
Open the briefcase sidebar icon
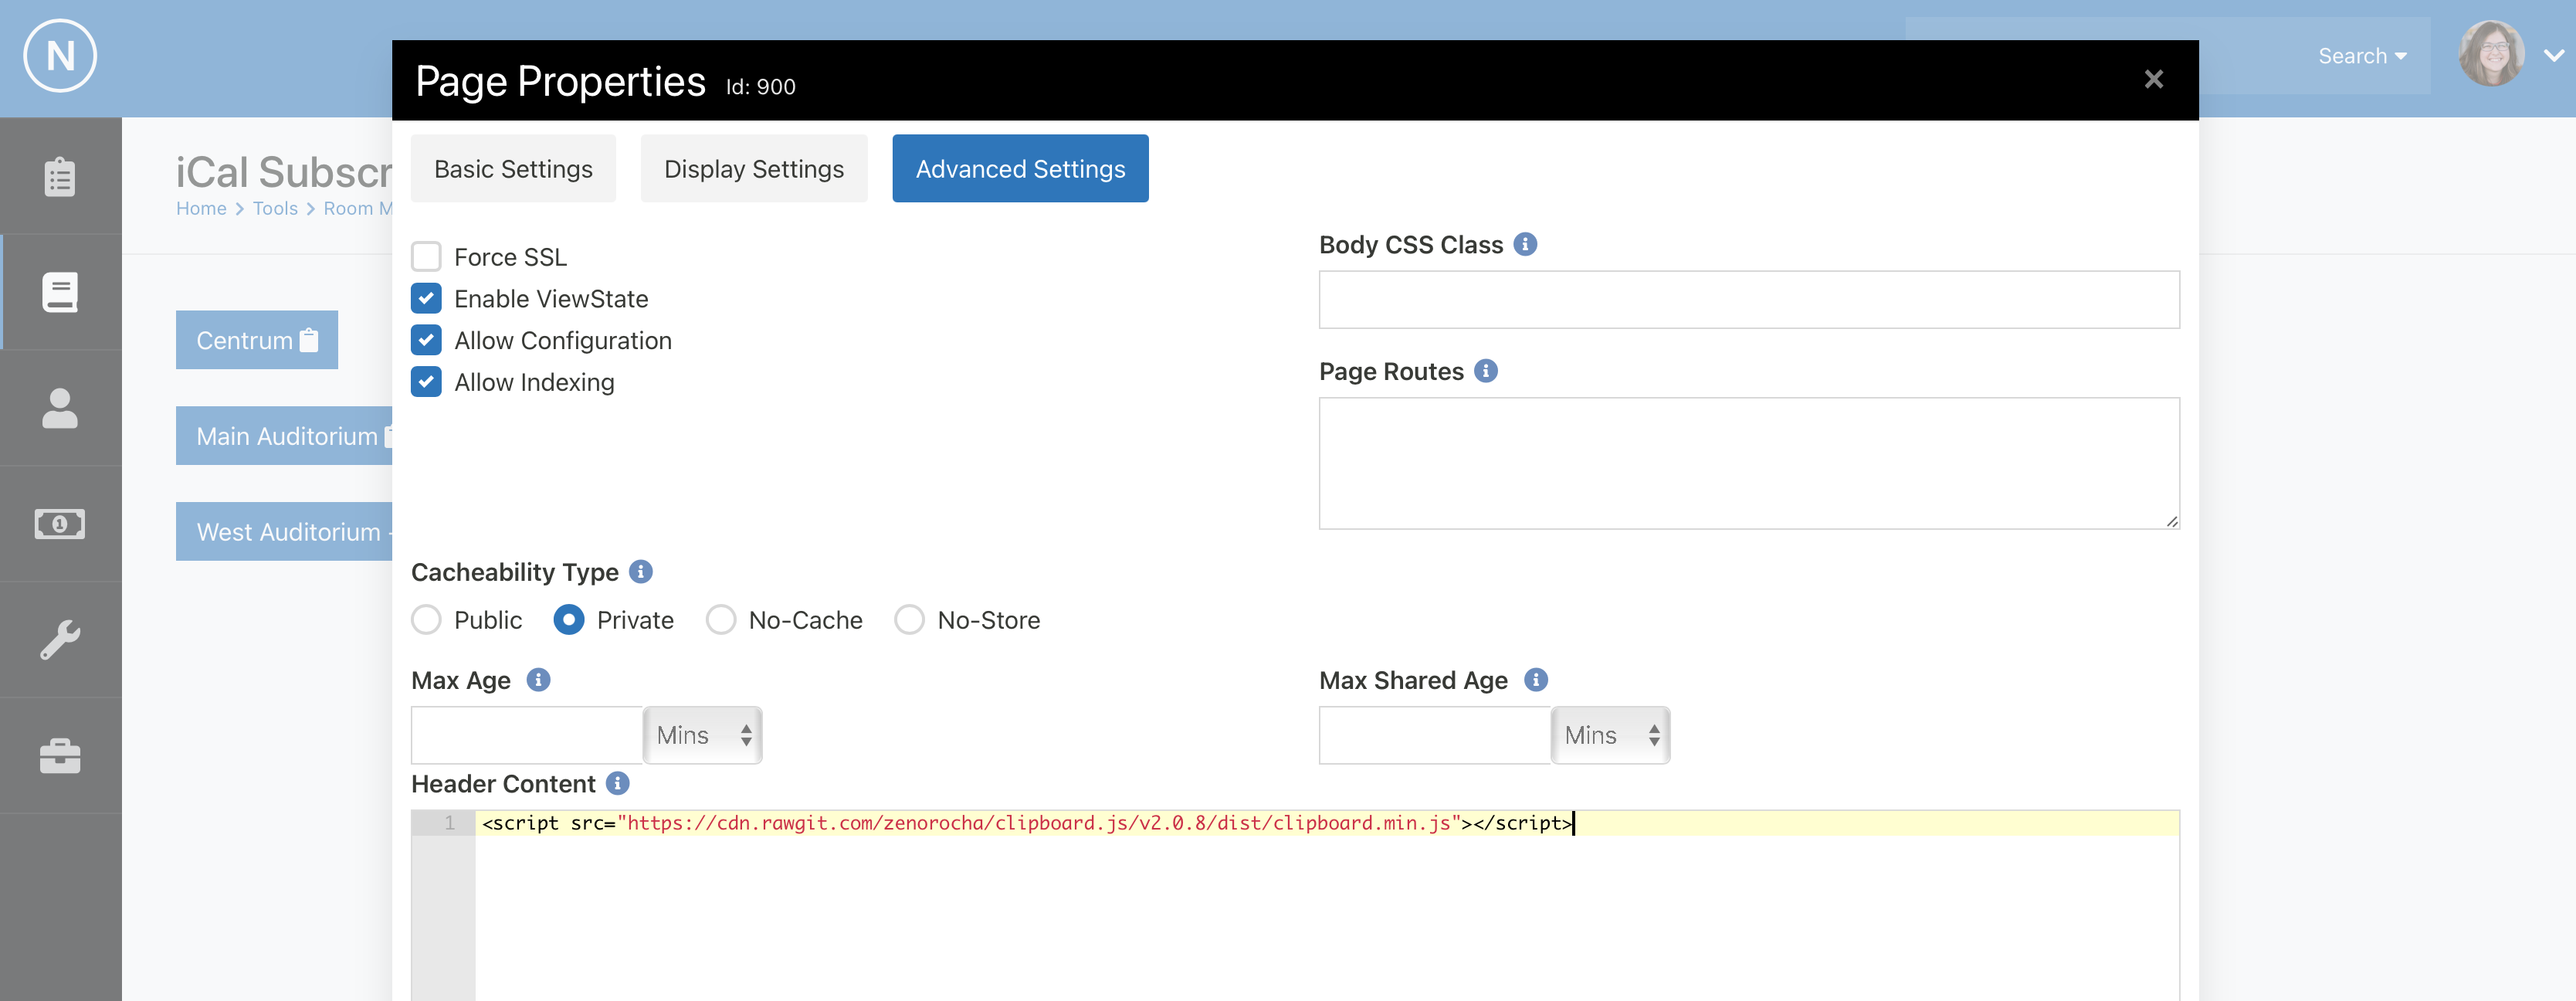pyautogui.click(x=60, y=756)
